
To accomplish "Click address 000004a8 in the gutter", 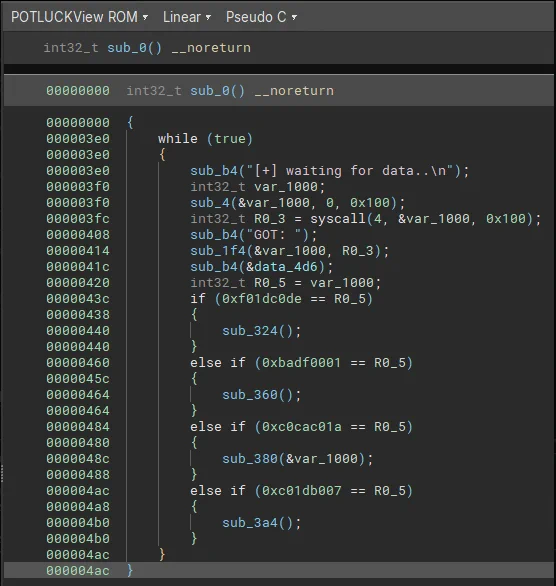I will (x=78, y=507).
